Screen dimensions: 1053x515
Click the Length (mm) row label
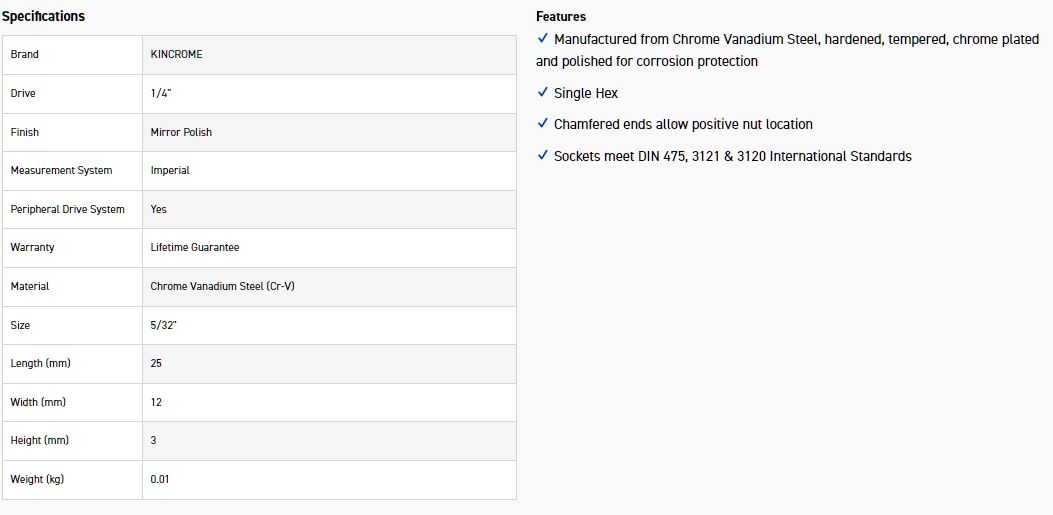coord(40,363)
